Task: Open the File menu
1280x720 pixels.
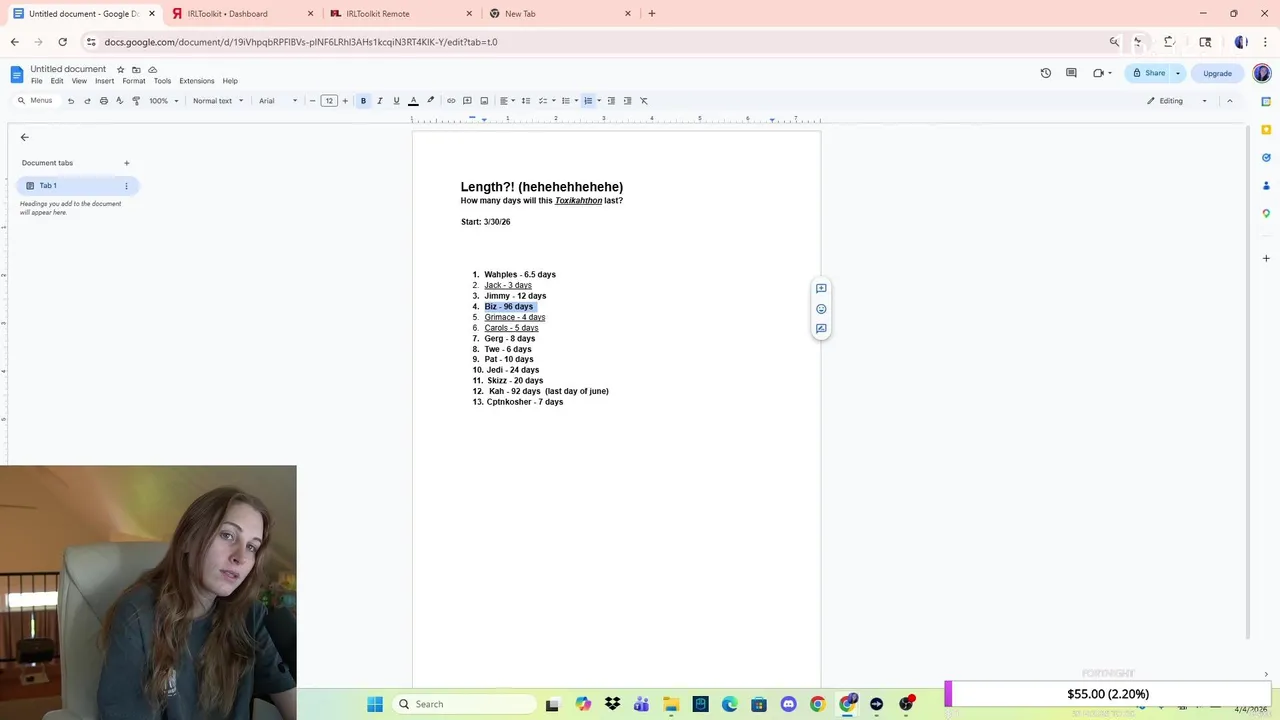Action: coord(37,81)
